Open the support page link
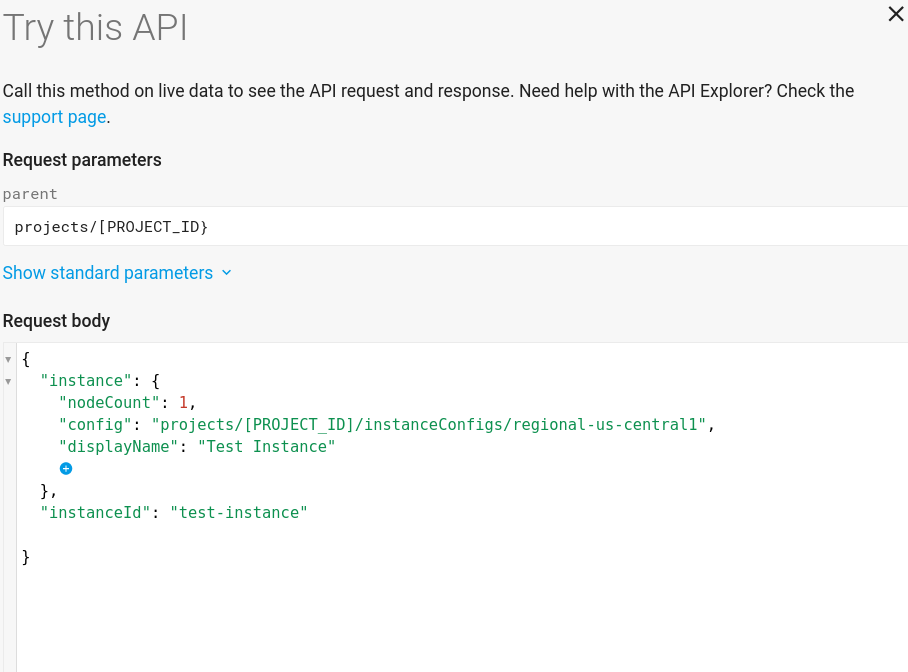 coord(54,117)
